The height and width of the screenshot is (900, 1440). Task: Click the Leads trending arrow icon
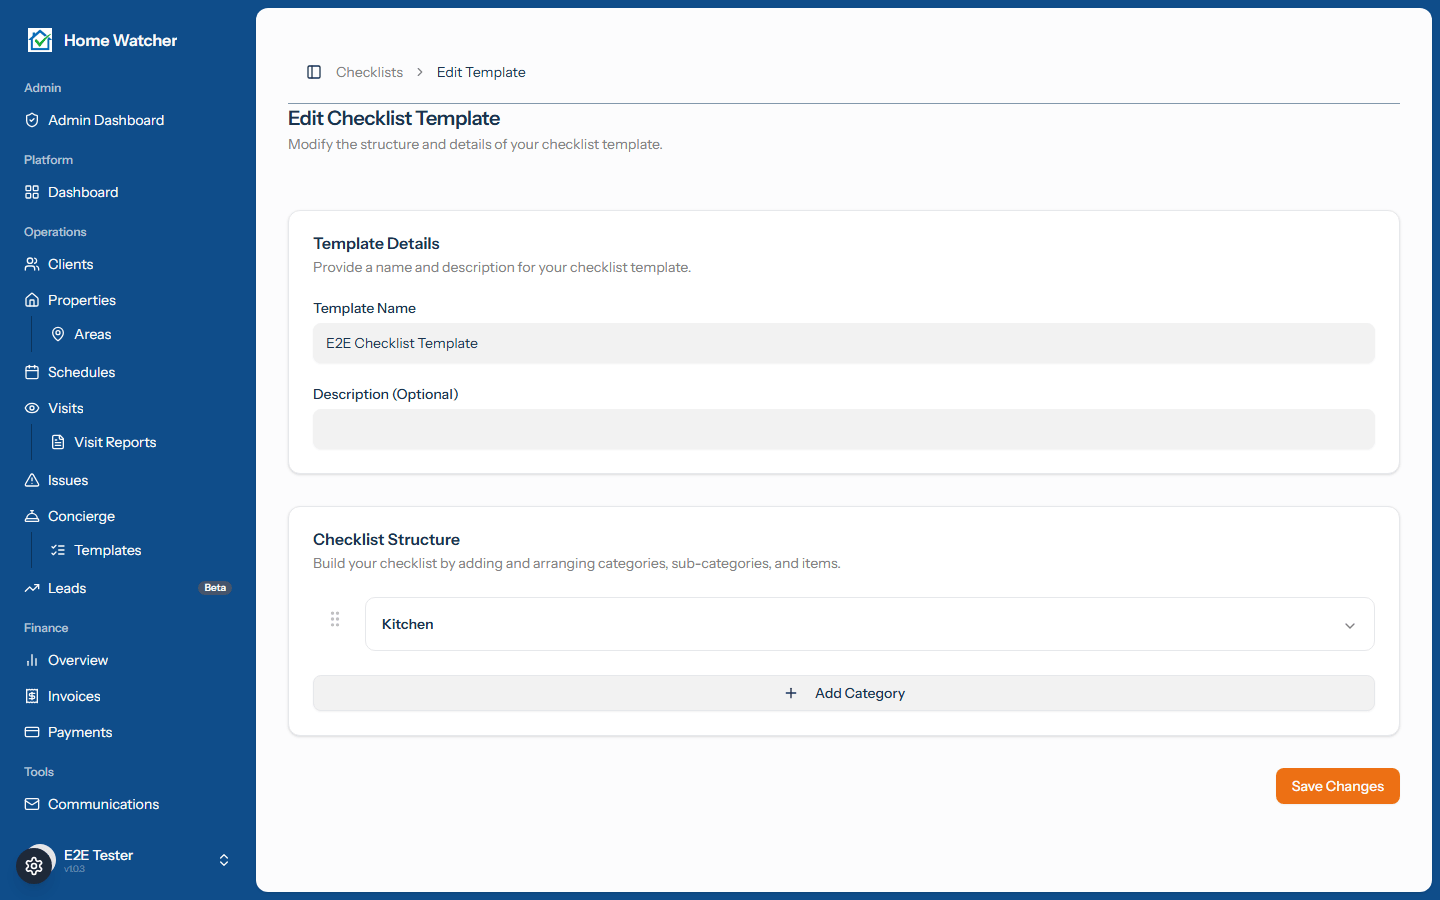click(32, 588)
